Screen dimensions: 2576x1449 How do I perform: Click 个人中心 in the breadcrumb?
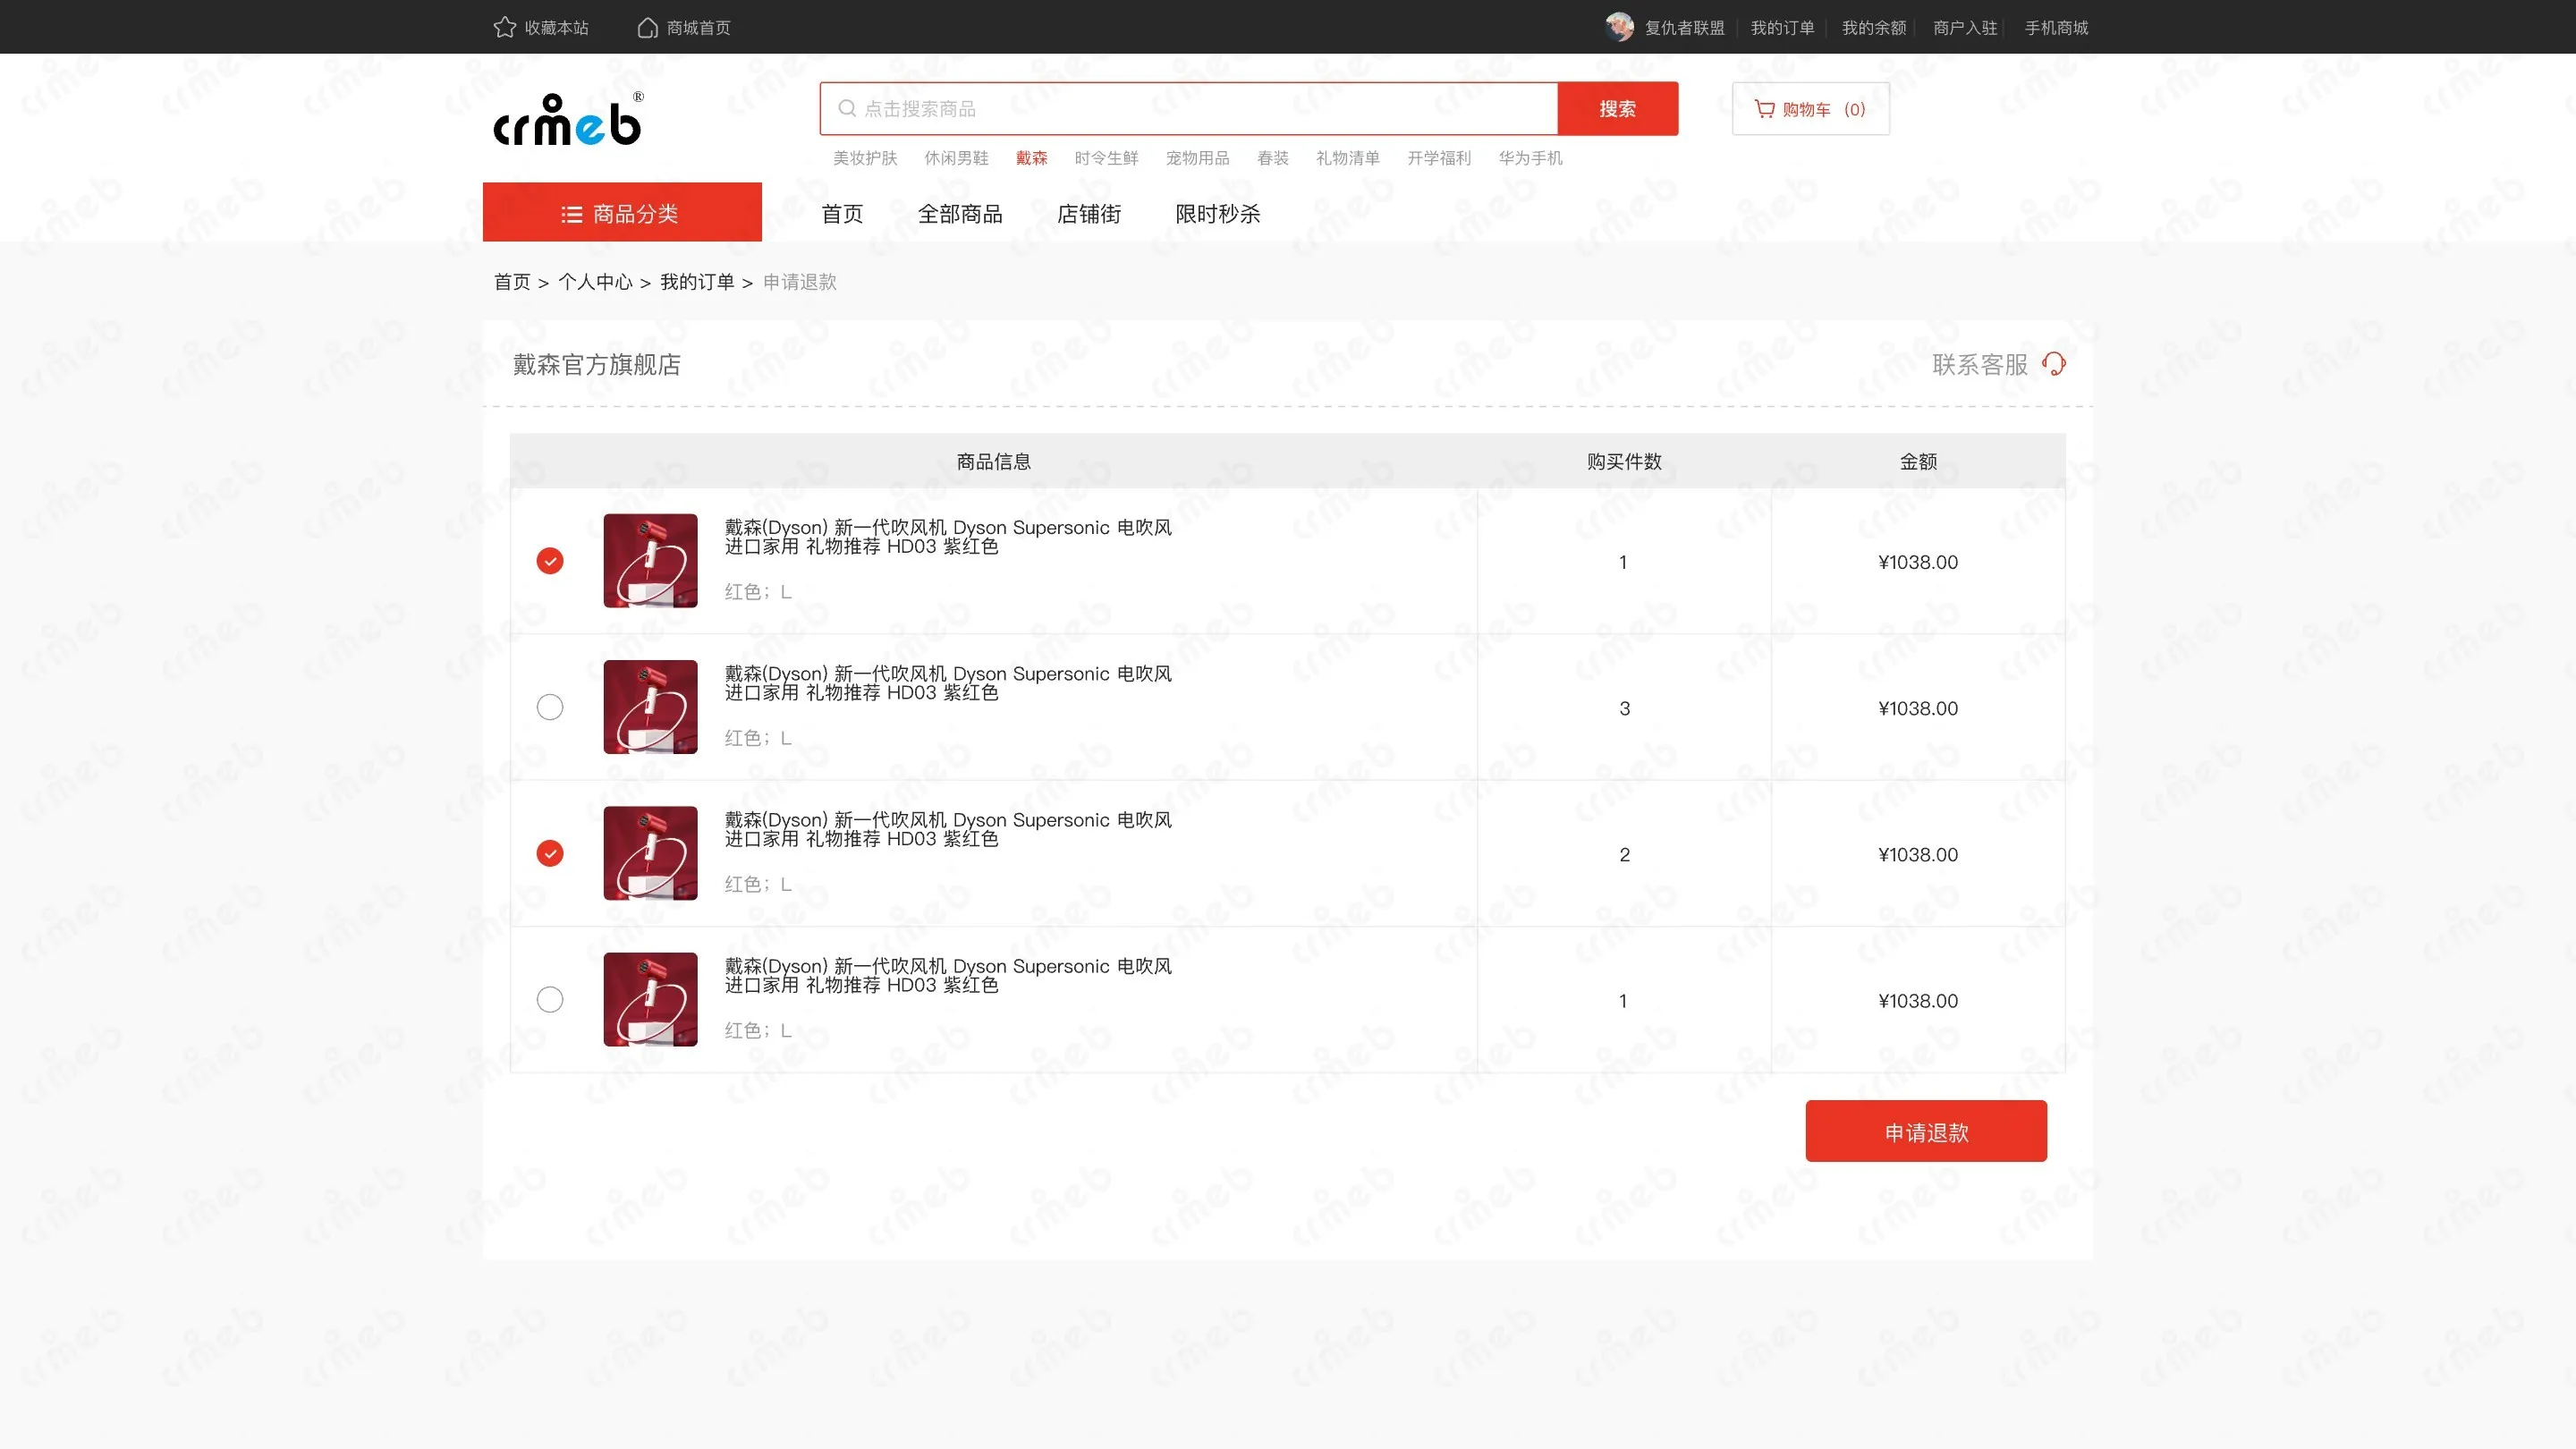(595, 282)
